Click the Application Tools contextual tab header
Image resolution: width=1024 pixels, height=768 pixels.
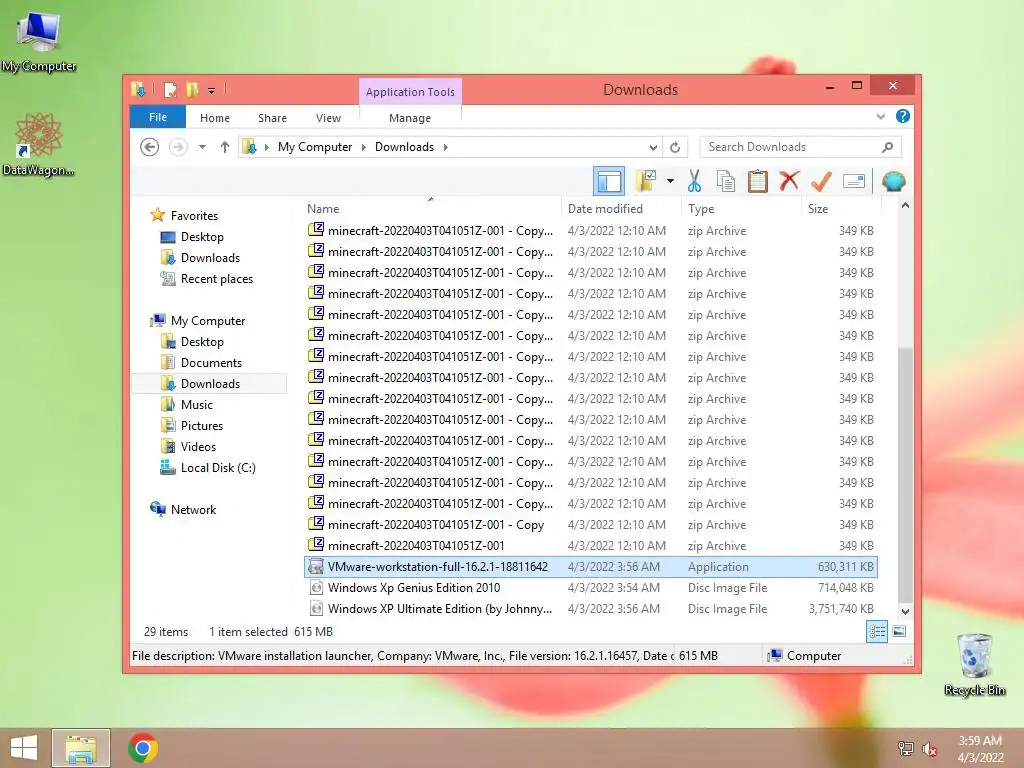410,92
